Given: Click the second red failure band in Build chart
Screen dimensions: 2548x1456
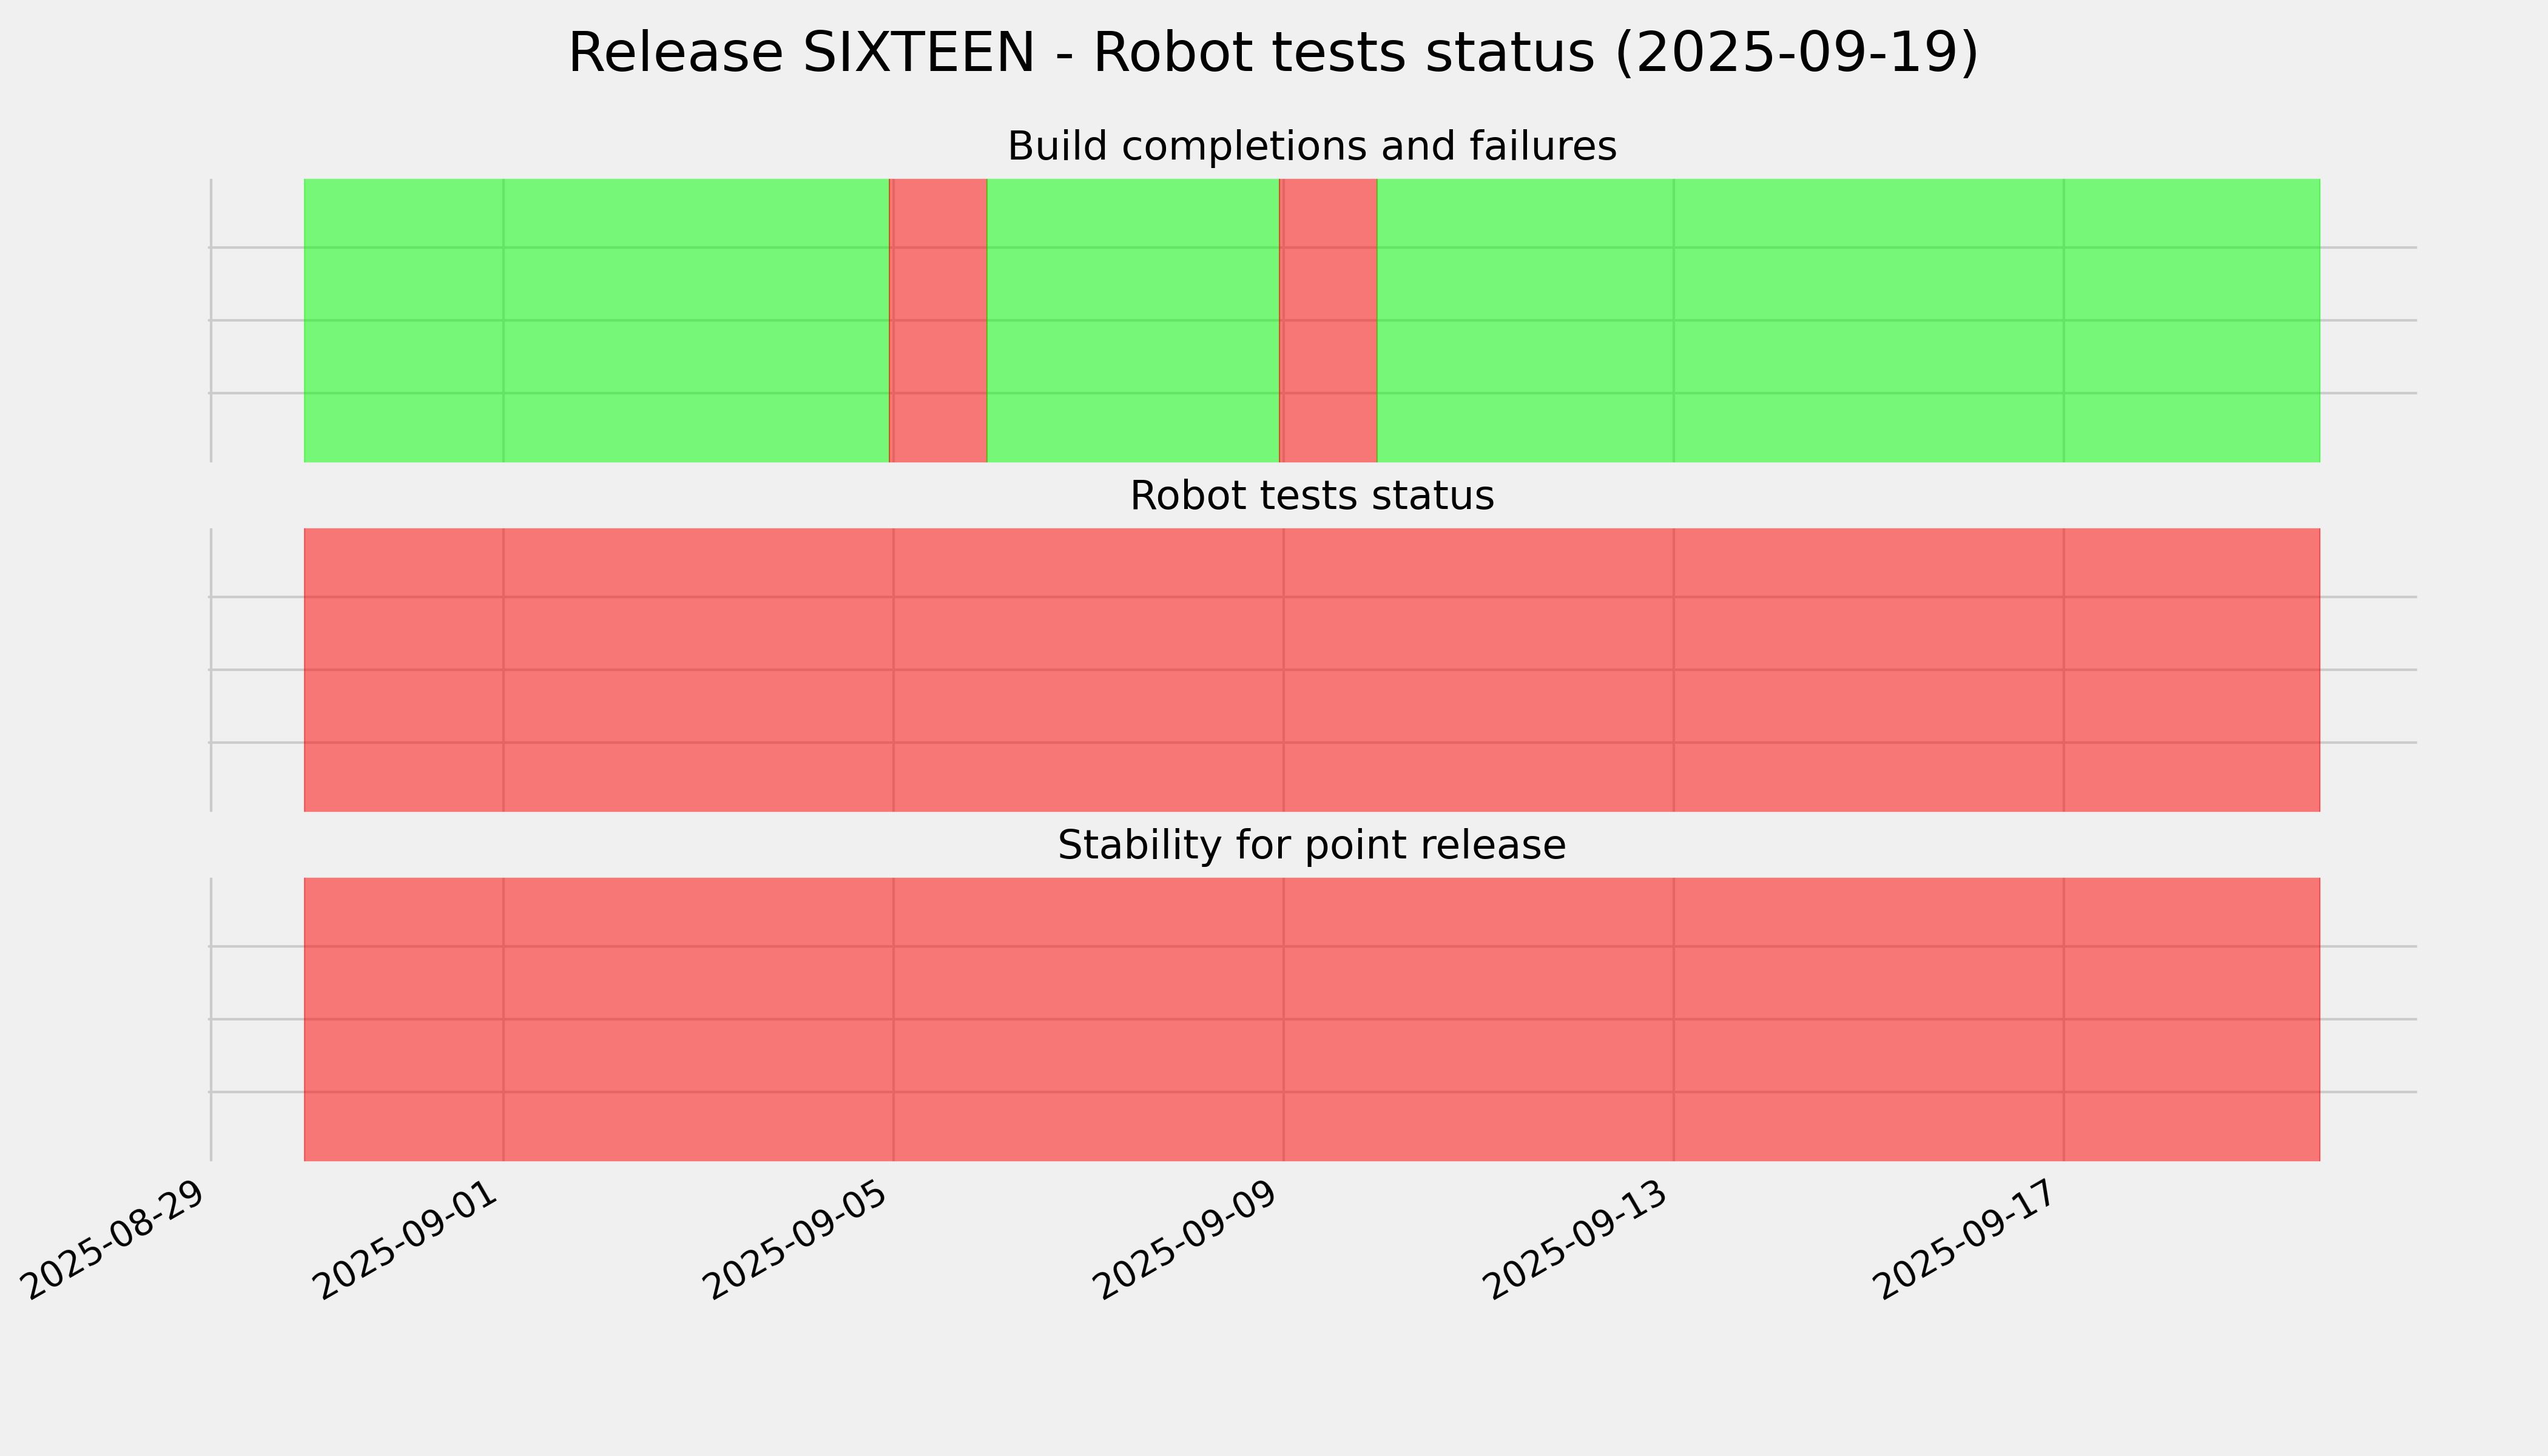Looking at the screenshot, I should (x=1328, y=320).
